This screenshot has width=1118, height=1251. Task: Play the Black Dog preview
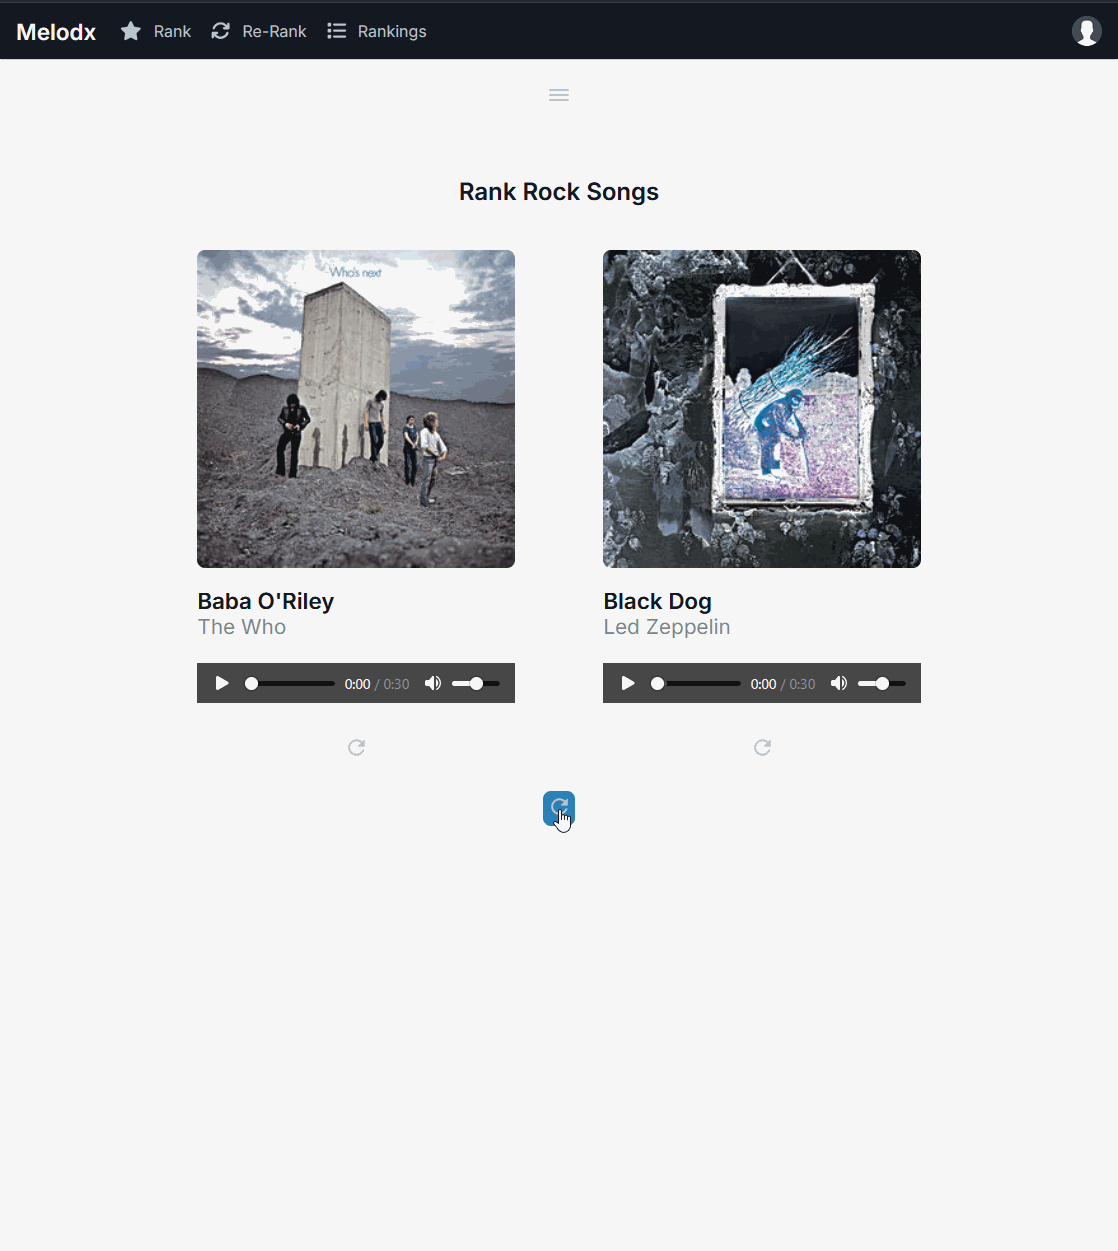[628, 683]
